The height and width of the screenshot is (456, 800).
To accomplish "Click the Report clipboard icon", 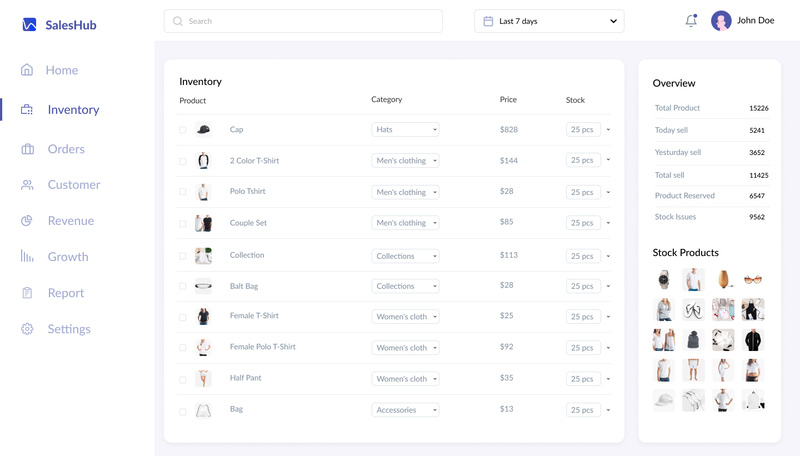I will (x=27, y=293).
